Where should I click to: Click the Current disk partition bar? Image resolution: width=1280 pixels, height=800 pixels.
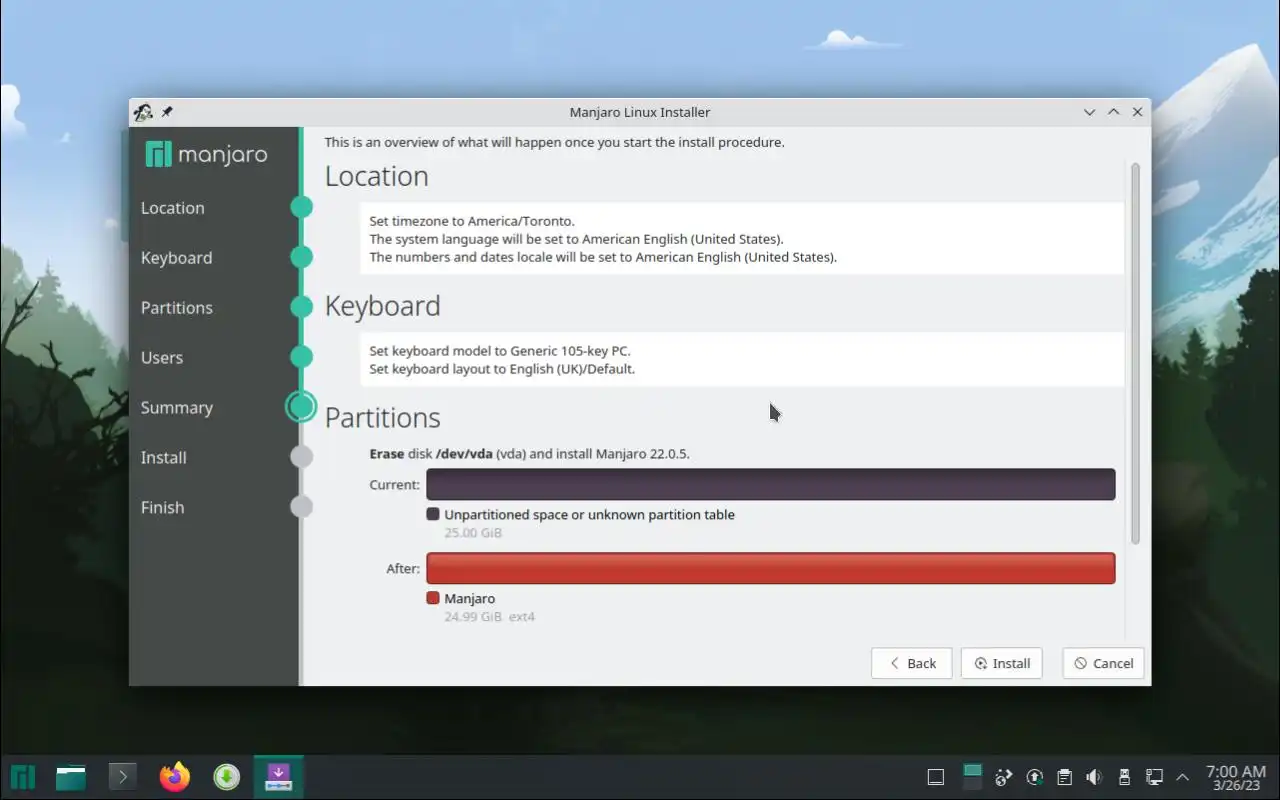(x=770, y=484)
